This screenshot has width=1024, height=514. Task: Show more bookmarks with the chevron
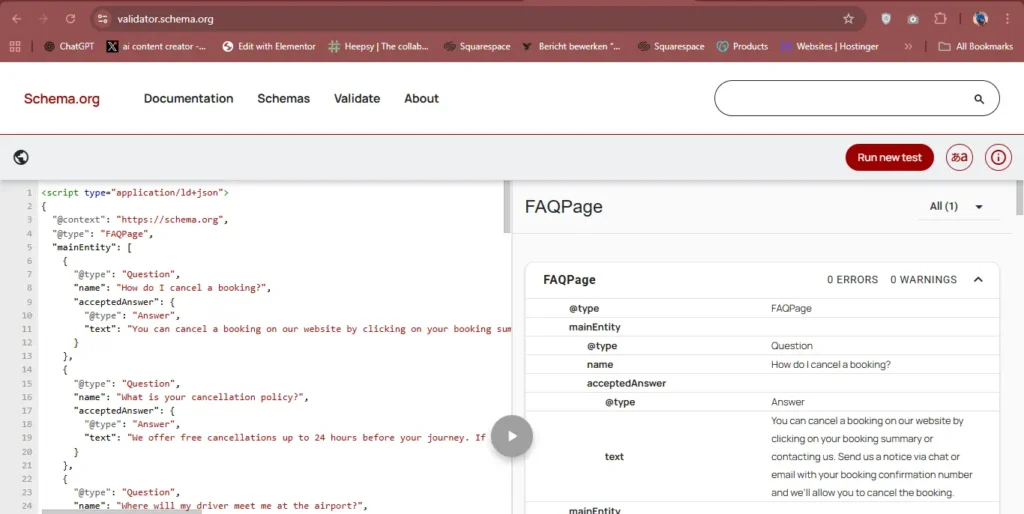[x=908, y=46]
